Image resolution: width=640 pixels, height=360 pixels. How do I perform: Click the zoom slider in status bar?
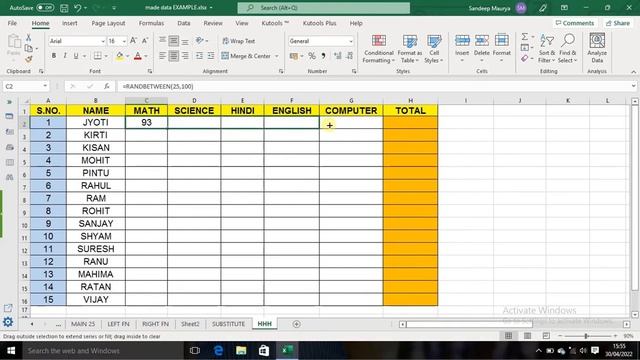(587, 336)
